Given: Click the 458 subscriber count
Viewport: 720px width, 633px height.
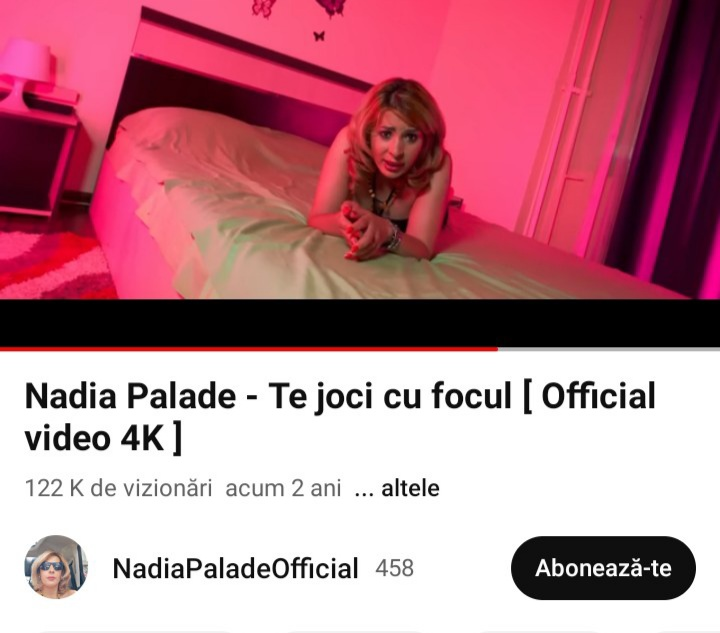Looking at the screenshot, I should 394,568.
